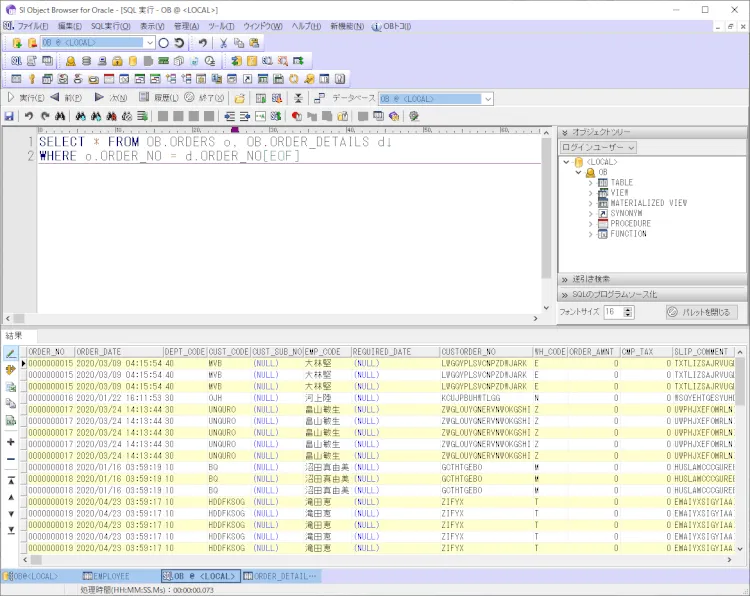750x596 pixels.
Task: Jump to first record arrow icon
Action: click(11, 480)
